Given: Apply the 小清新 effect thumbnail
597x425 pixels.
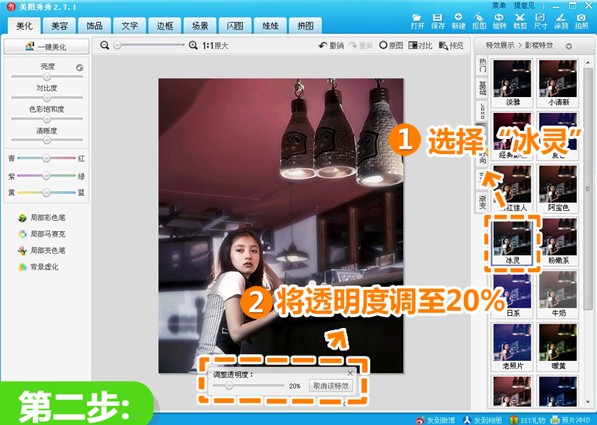Looking at the screenshot, I should pos(558,82).
